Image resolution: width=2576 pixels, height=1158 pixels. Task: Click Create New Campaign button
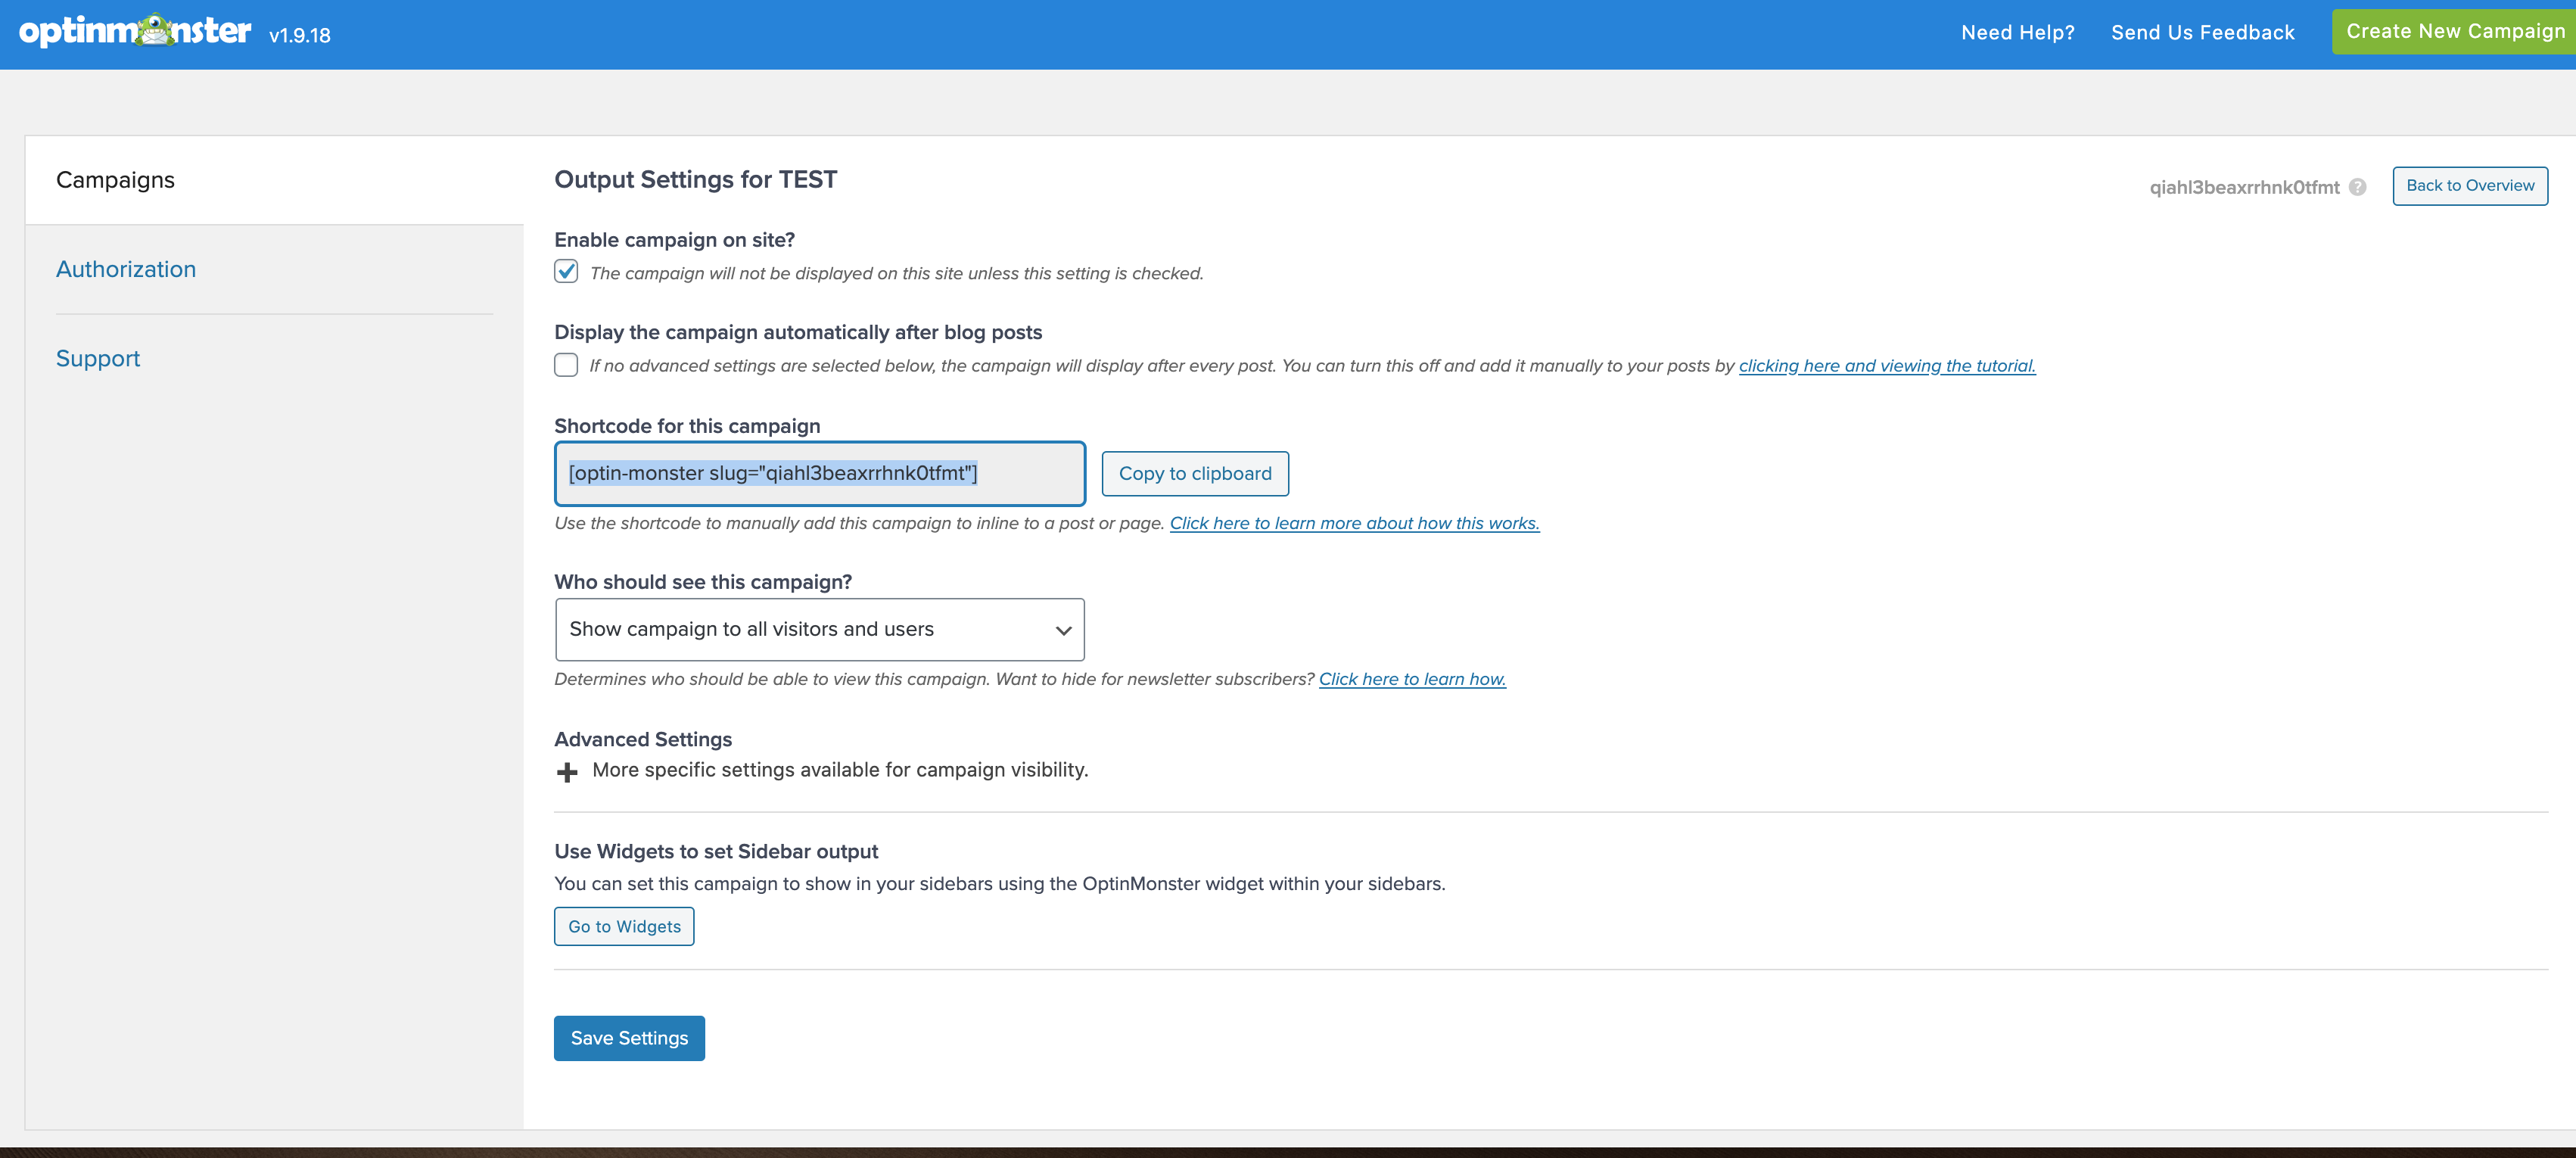pos(2454,32)
